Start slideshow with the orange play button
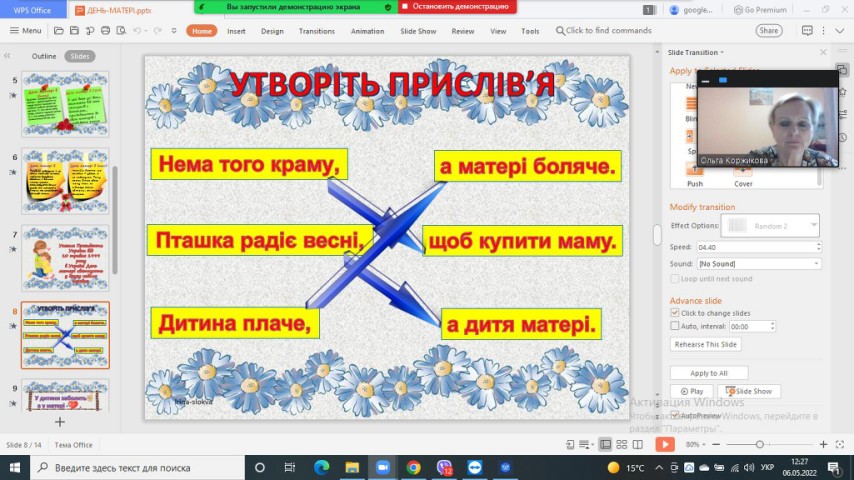 [x=665, y=444]
